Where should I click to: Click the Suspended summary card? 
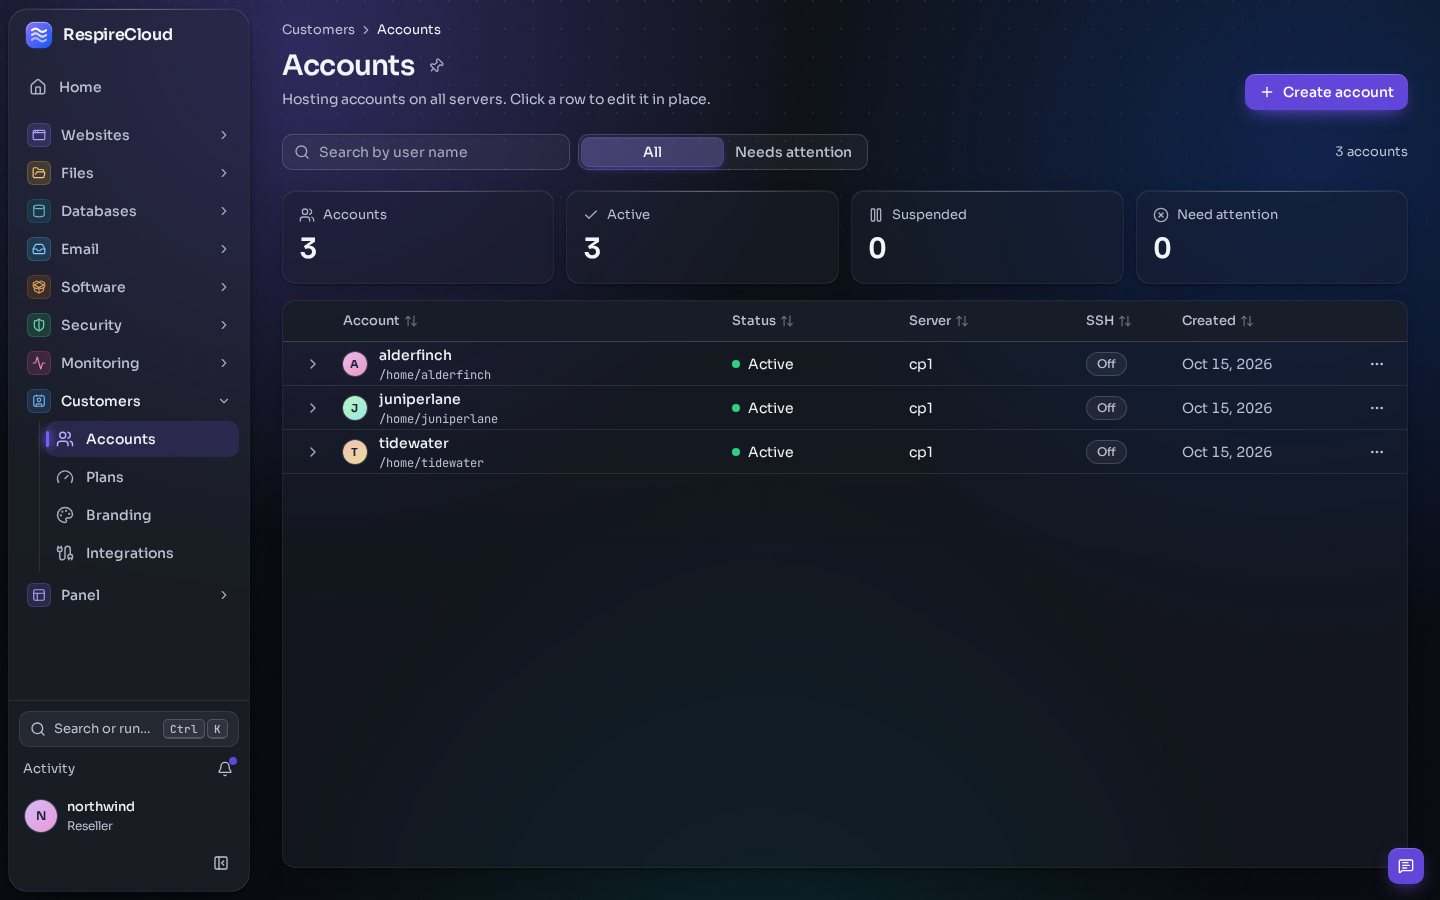click(x=987, y=237)
